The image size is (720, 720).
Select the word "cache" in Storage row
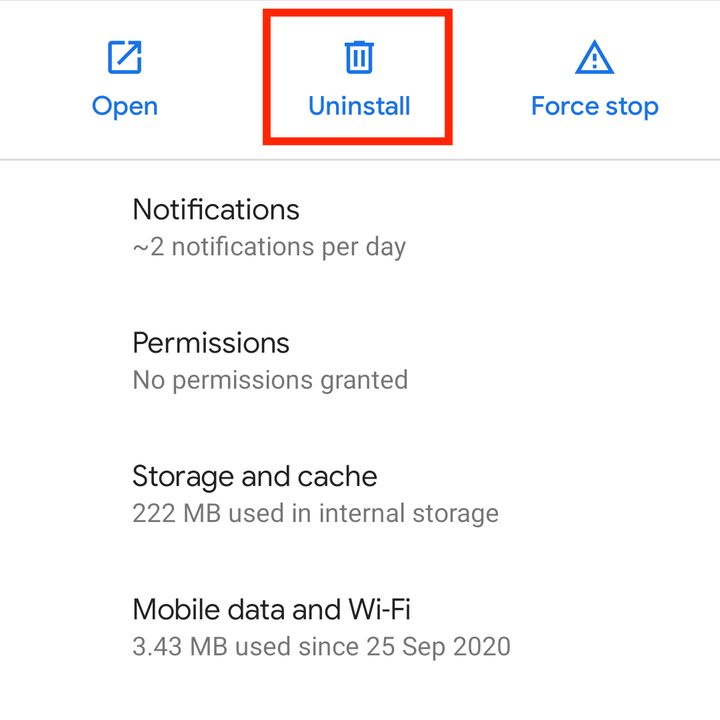point(337,476)
